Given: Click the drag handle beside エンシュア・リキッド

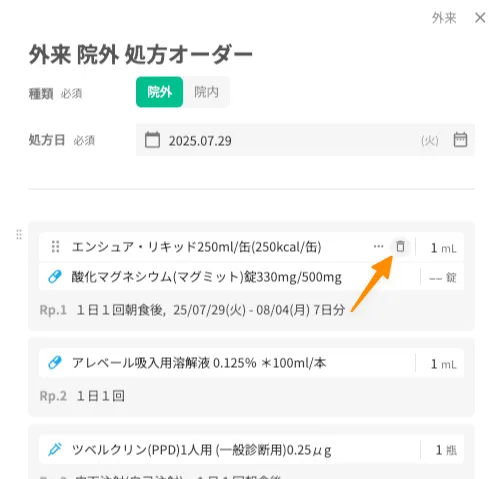Looking at the screenshot, I should coord(55,247).
